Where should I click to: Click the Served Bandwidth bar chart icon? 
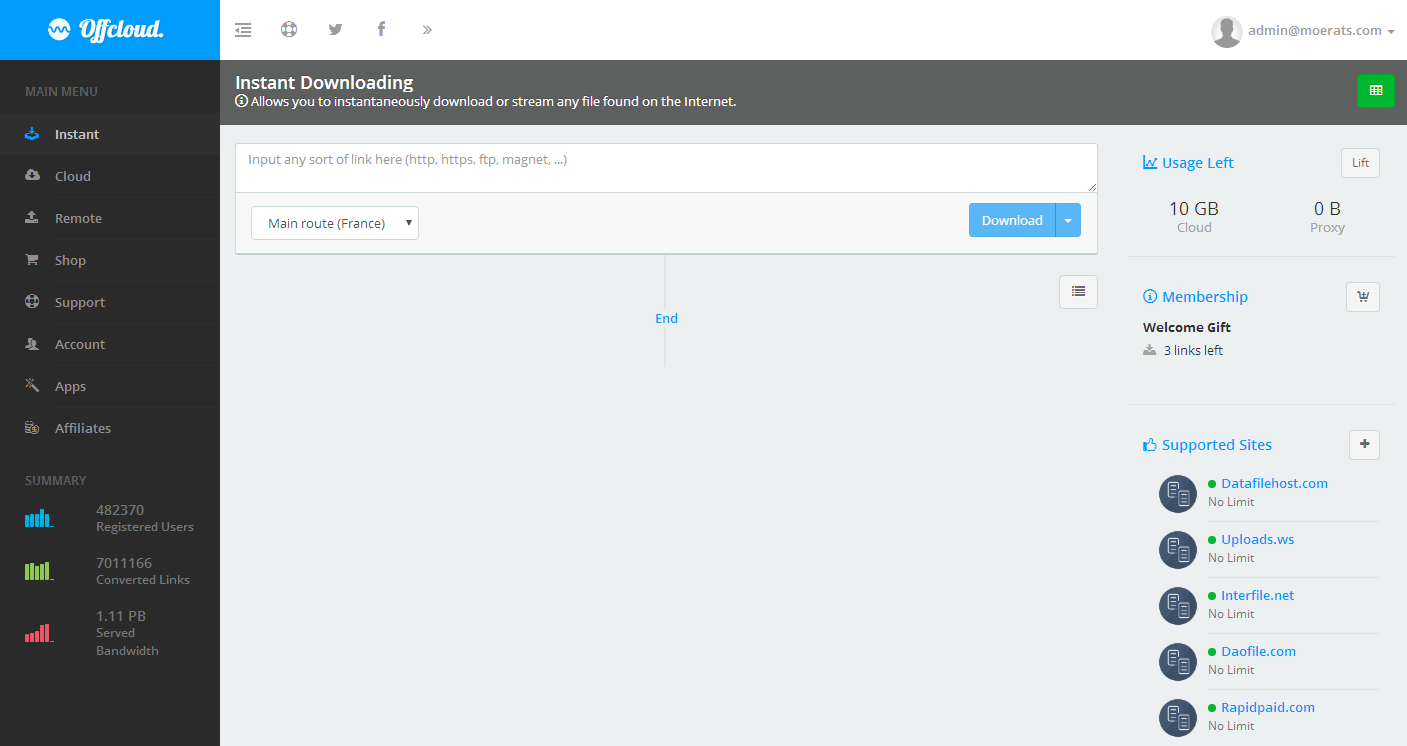tap(39, 632)
